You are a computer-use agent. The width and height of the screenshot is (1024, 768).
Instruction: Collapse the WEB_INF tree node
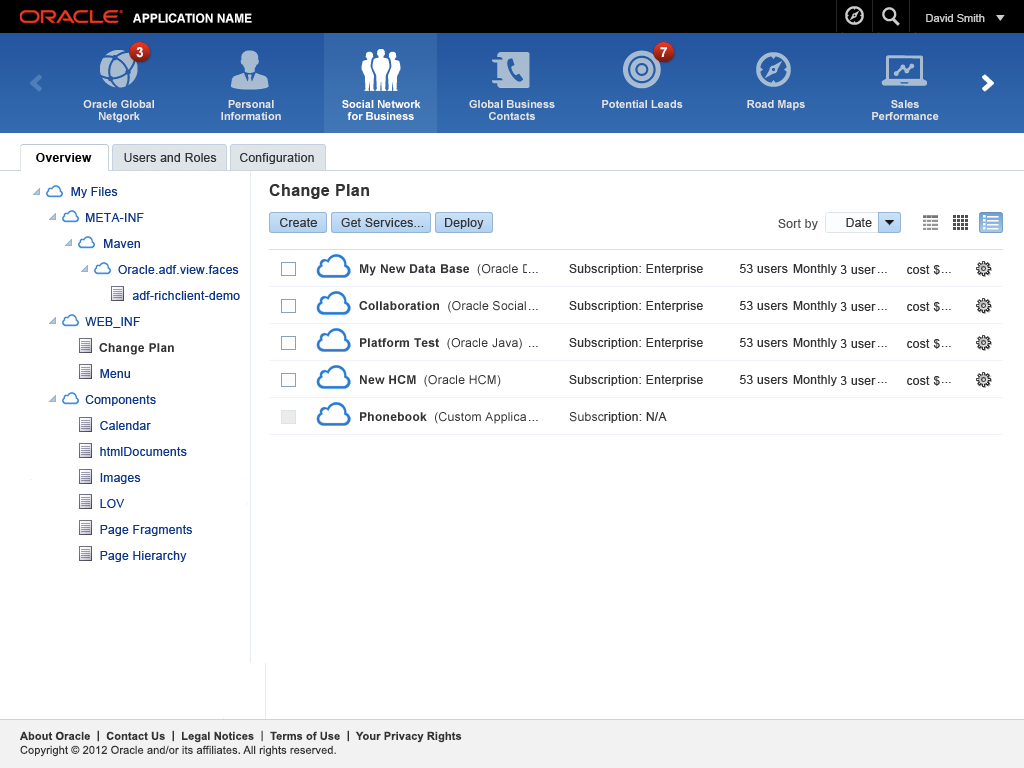point(52,321)
